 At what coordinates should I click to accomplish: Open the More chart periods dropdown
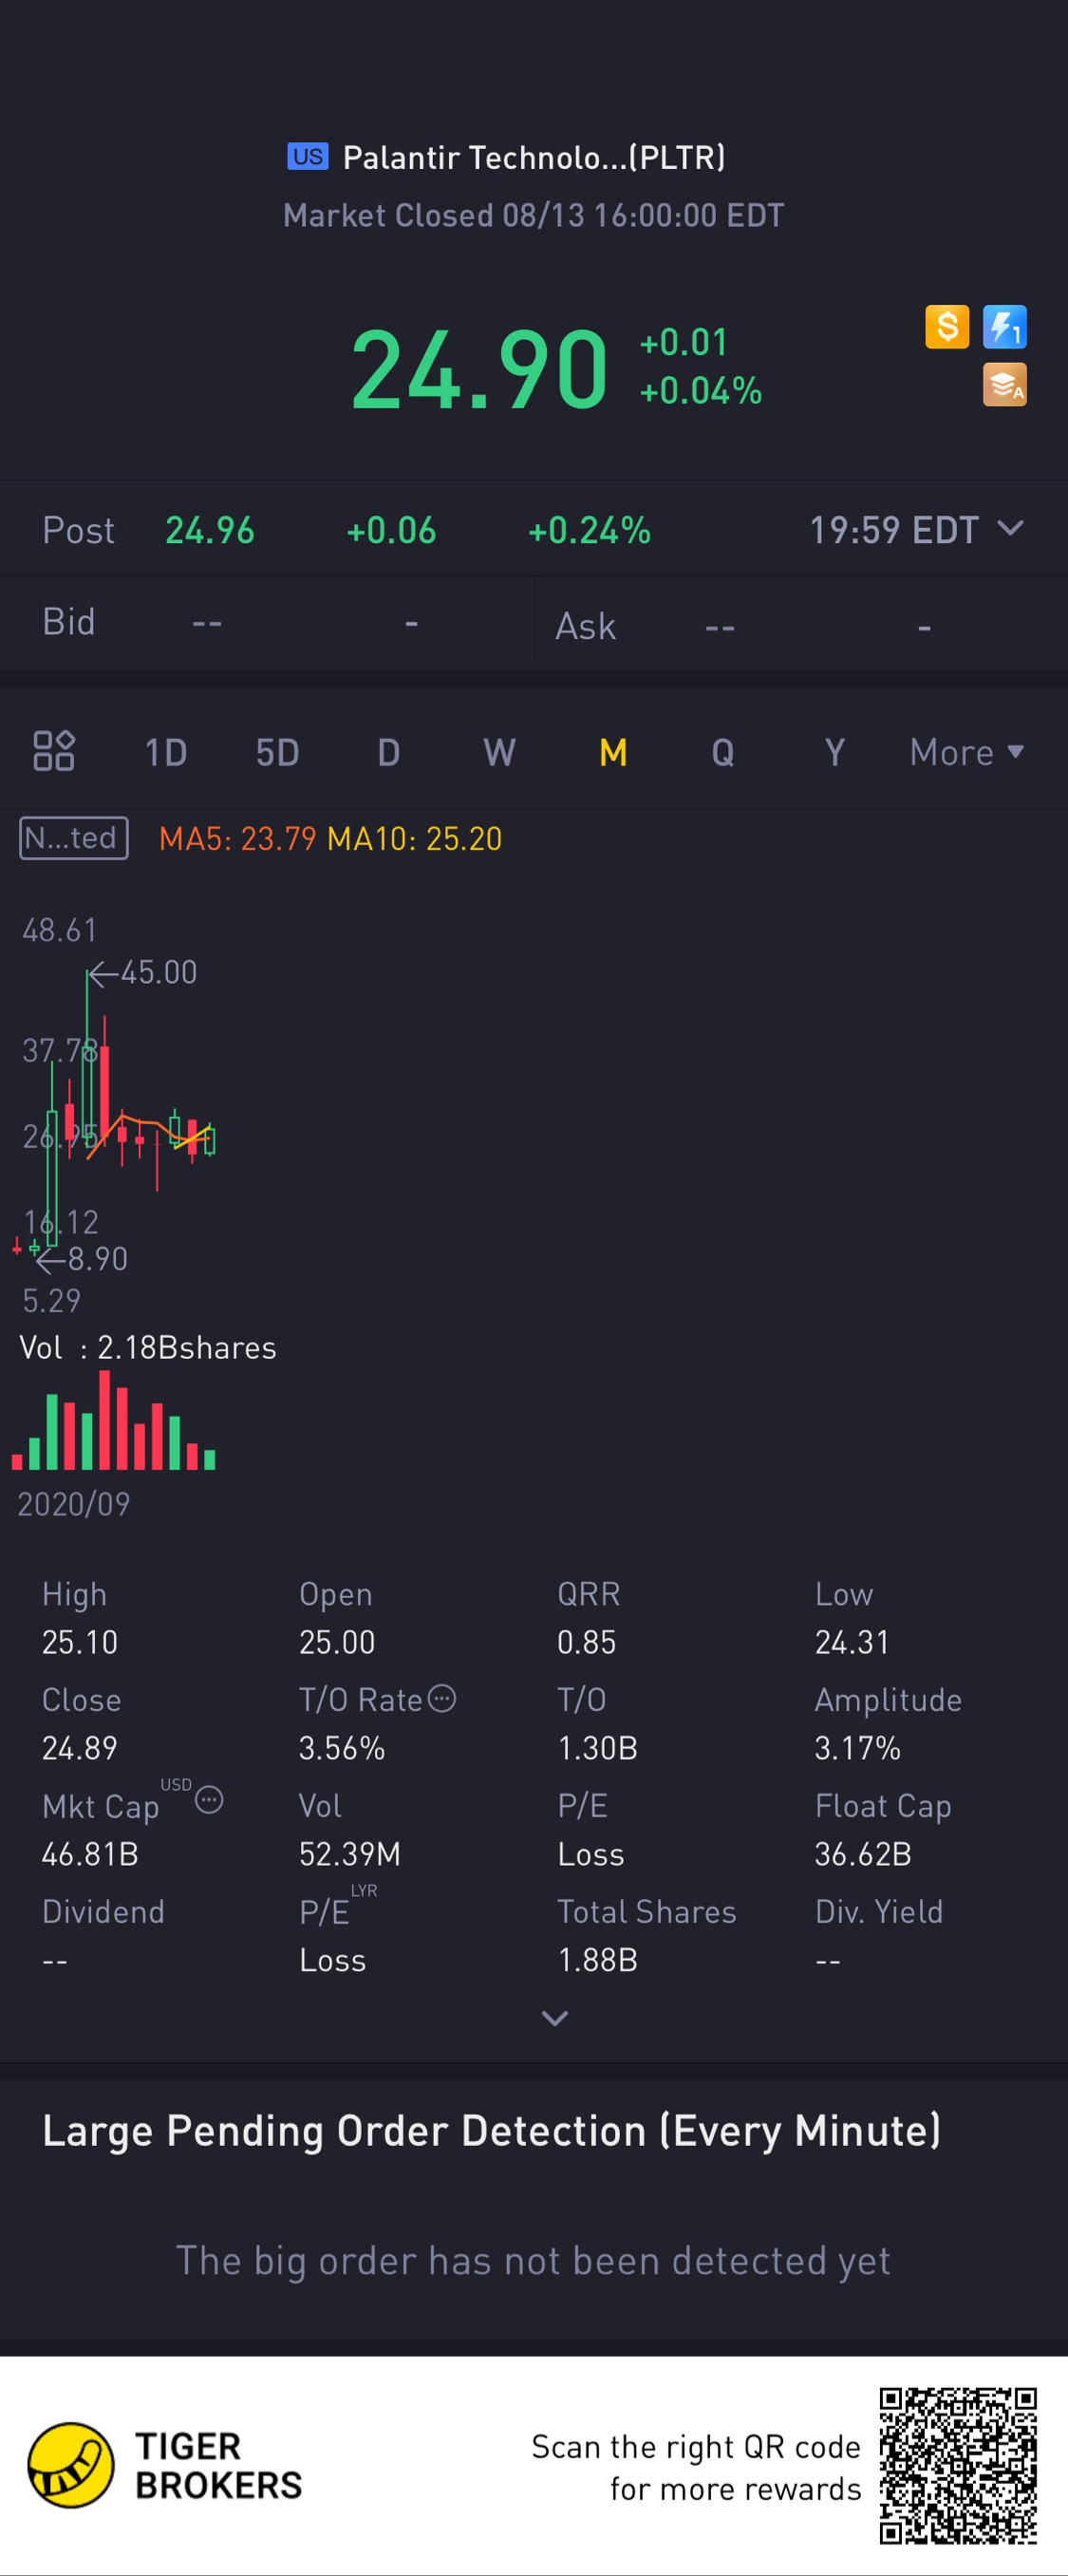pos(967,752)
